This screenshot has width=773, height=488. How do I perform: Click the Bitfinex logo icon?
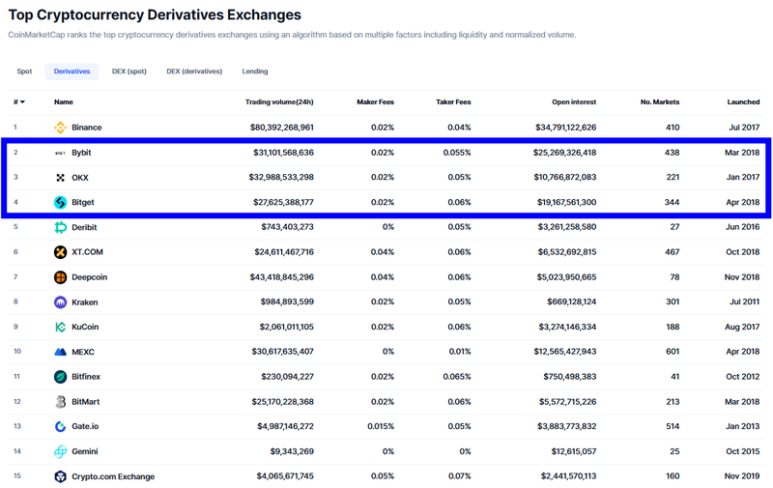point(60,377)
